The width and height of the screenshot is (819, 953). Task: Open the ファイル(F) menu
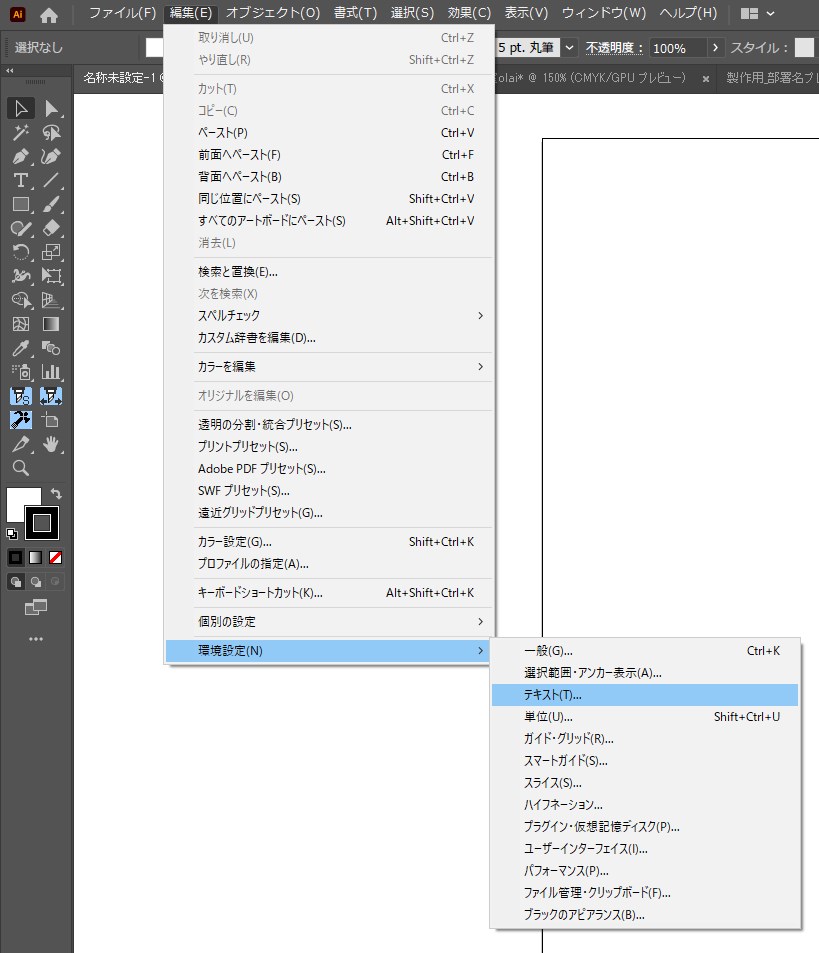click(123, 13)
